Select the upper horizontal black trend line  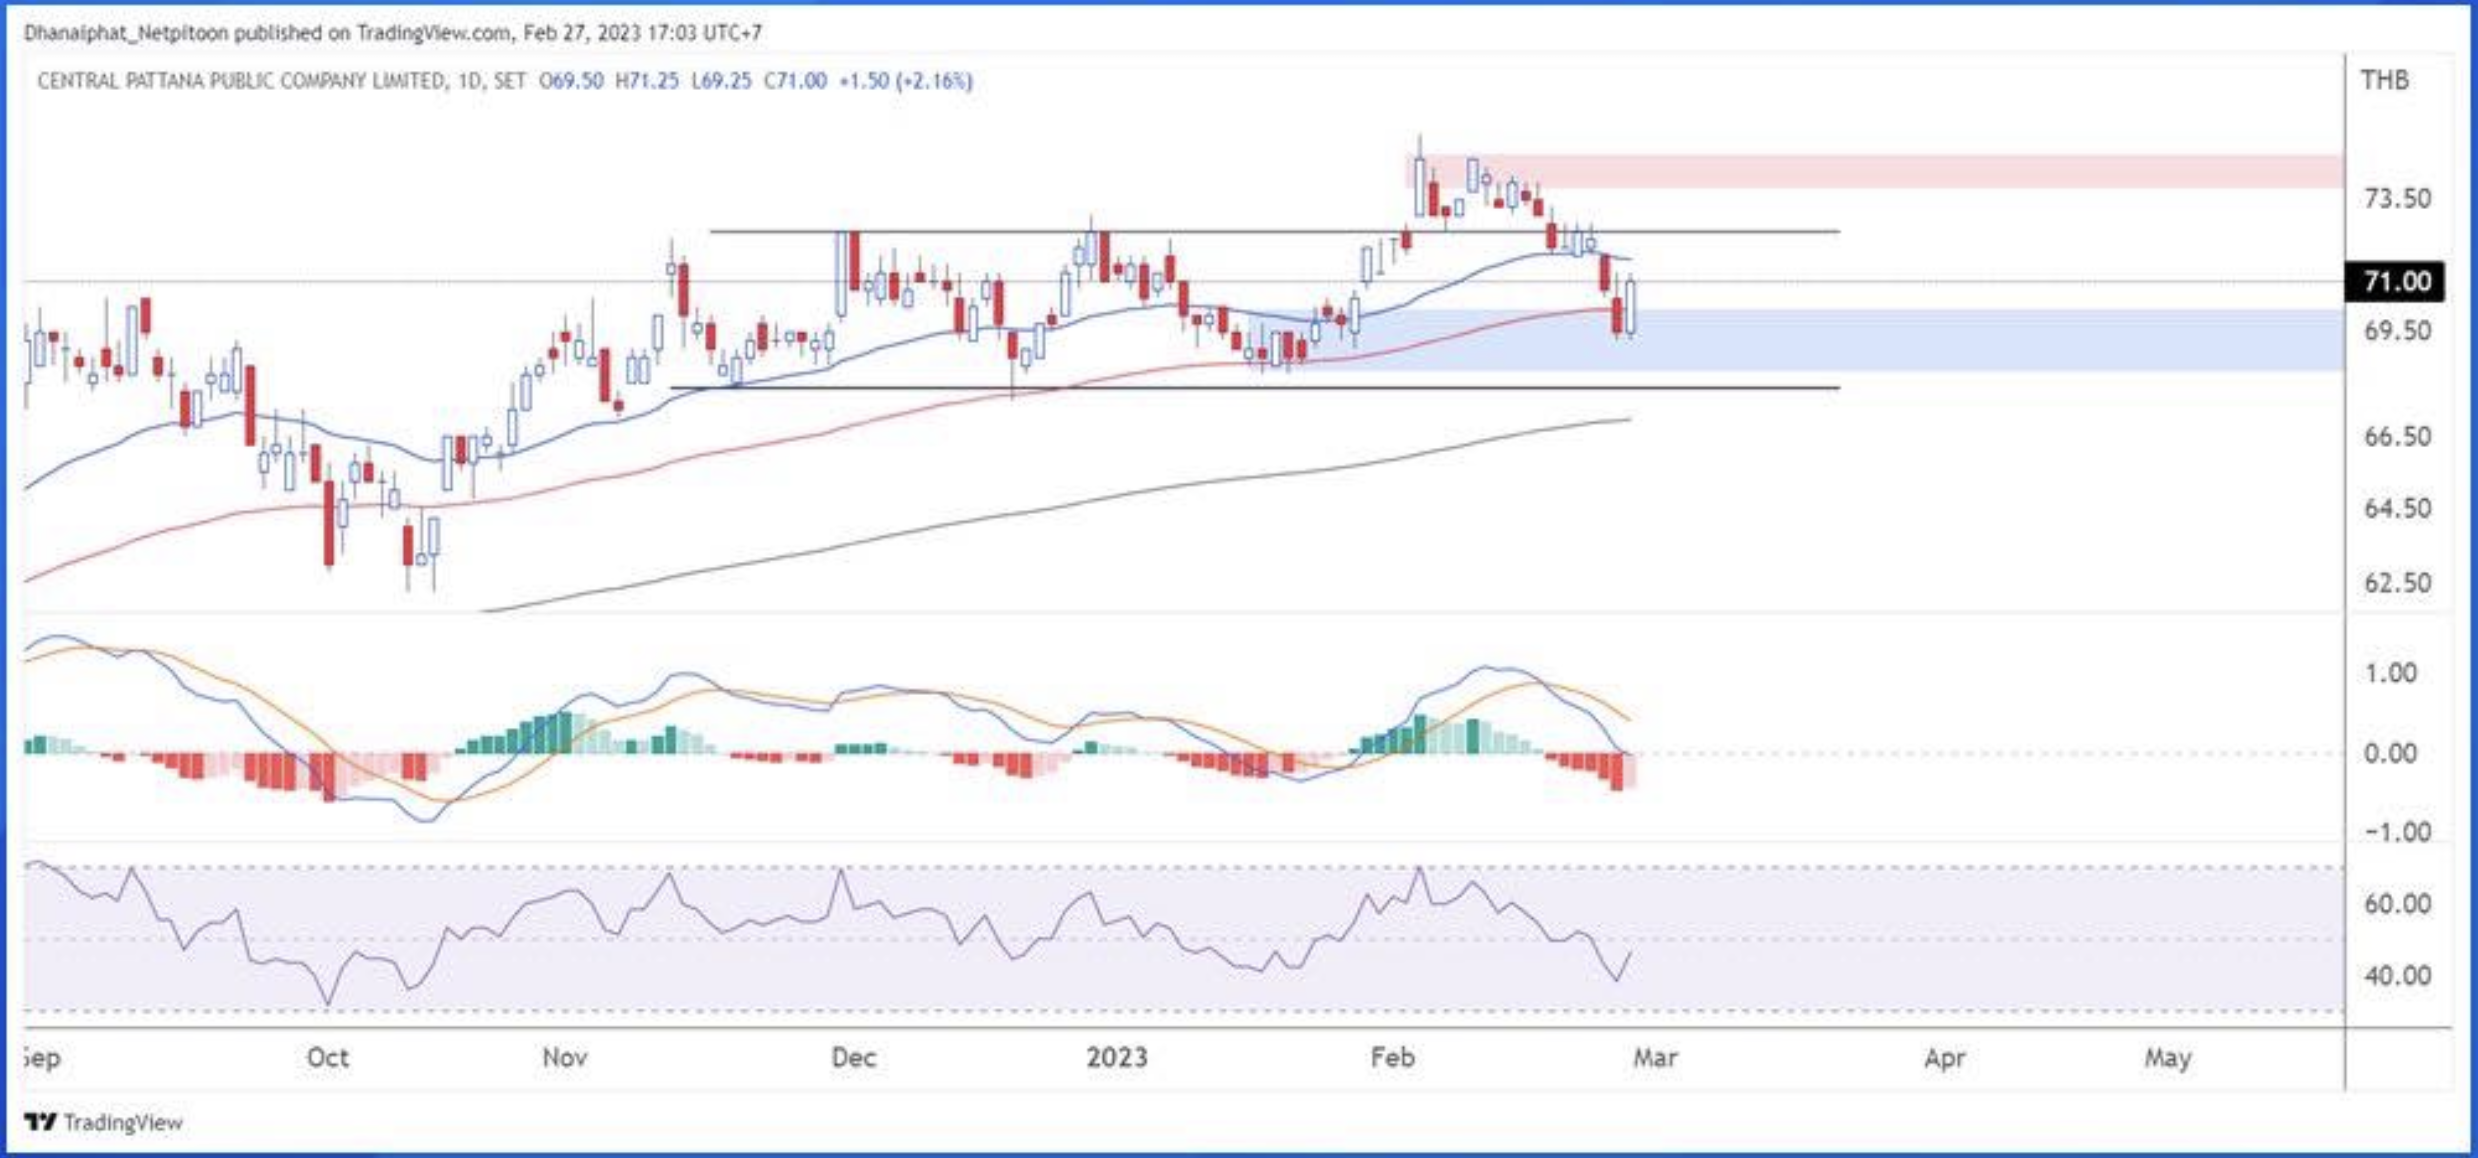1274,232
